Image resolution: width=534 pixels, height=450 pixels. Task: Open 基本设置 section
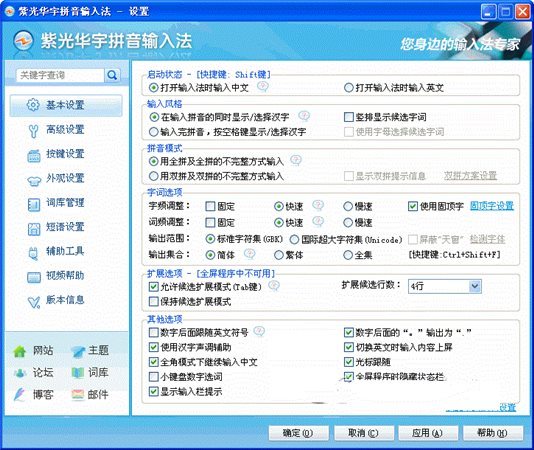coord(66,105)
